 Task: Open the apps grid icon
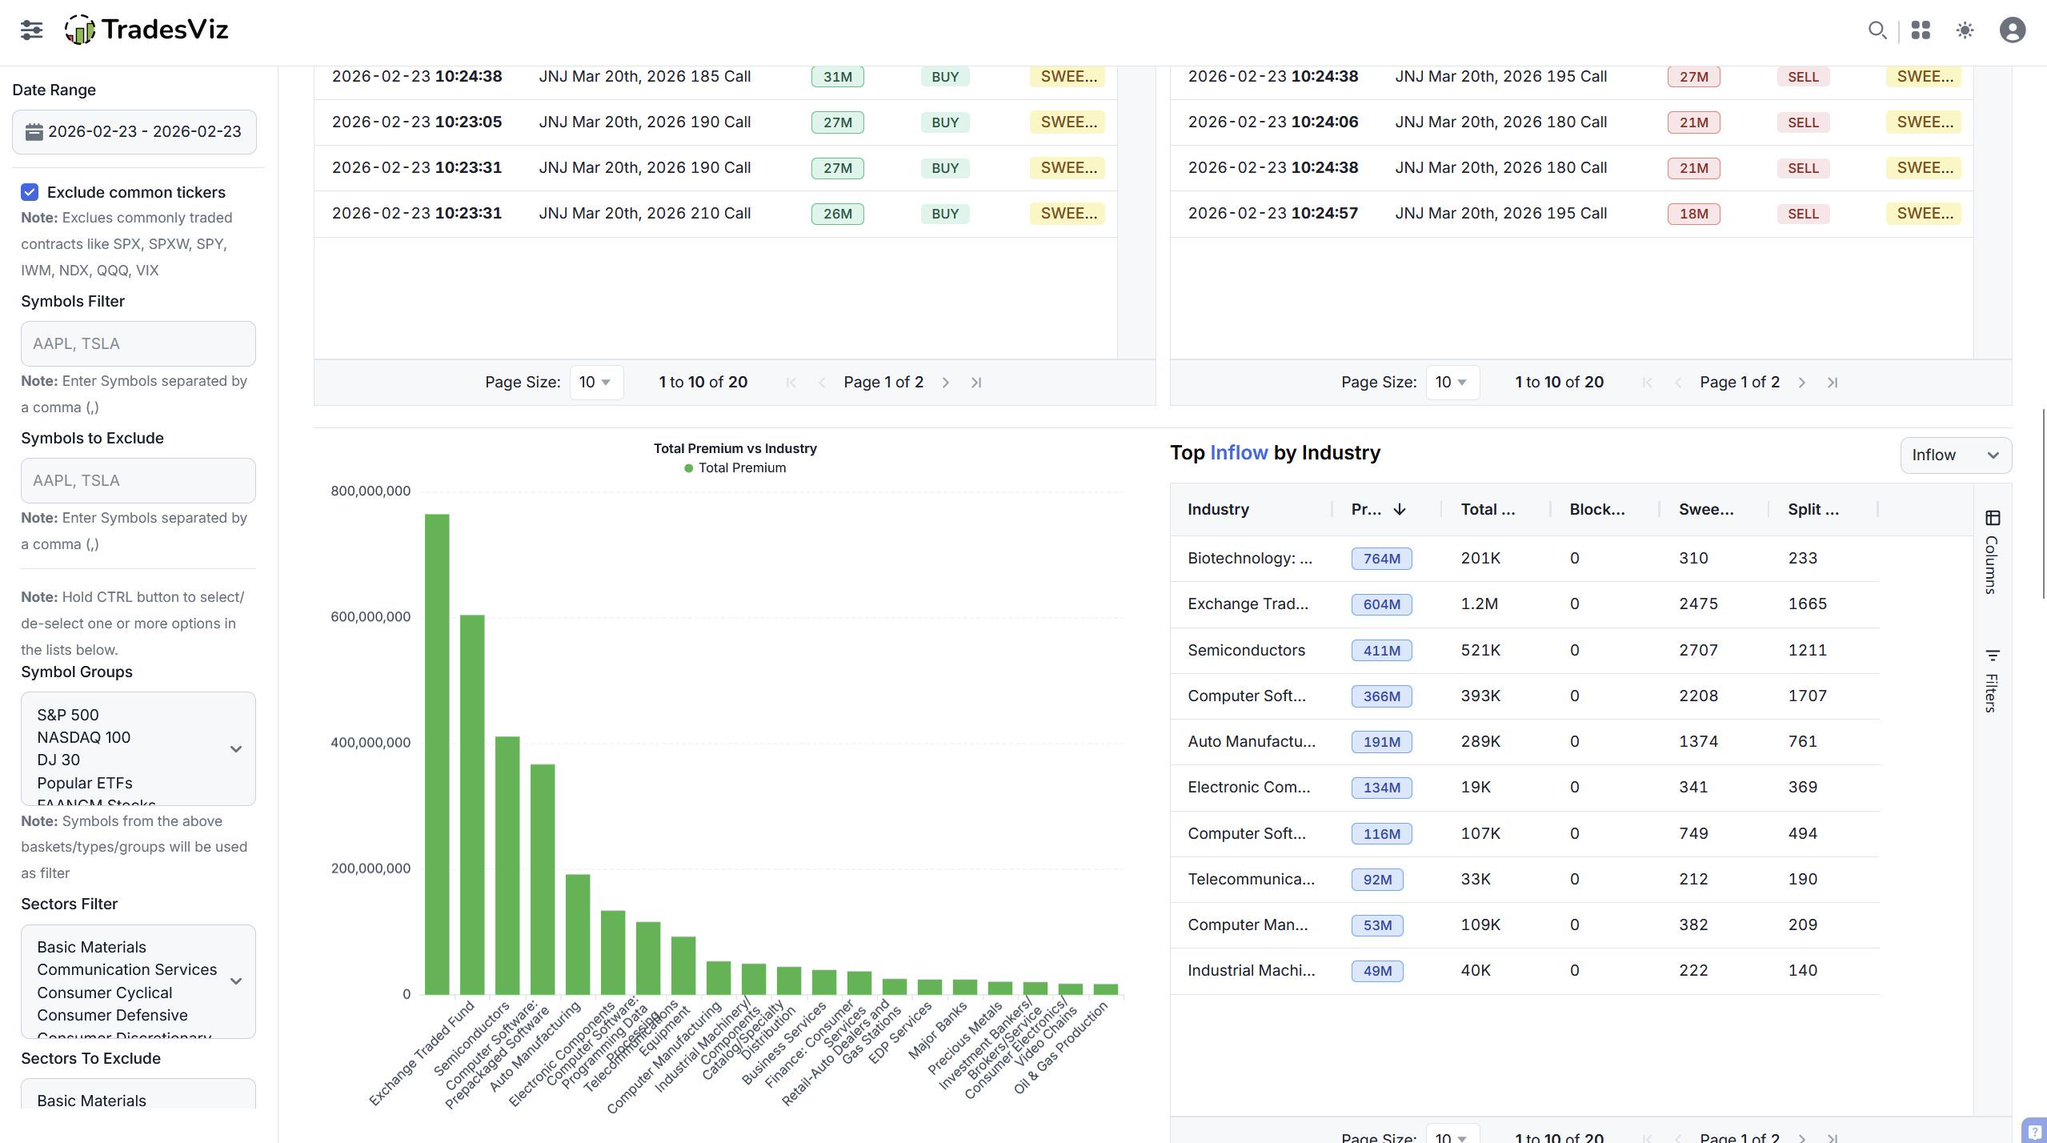click(1920, 30)
